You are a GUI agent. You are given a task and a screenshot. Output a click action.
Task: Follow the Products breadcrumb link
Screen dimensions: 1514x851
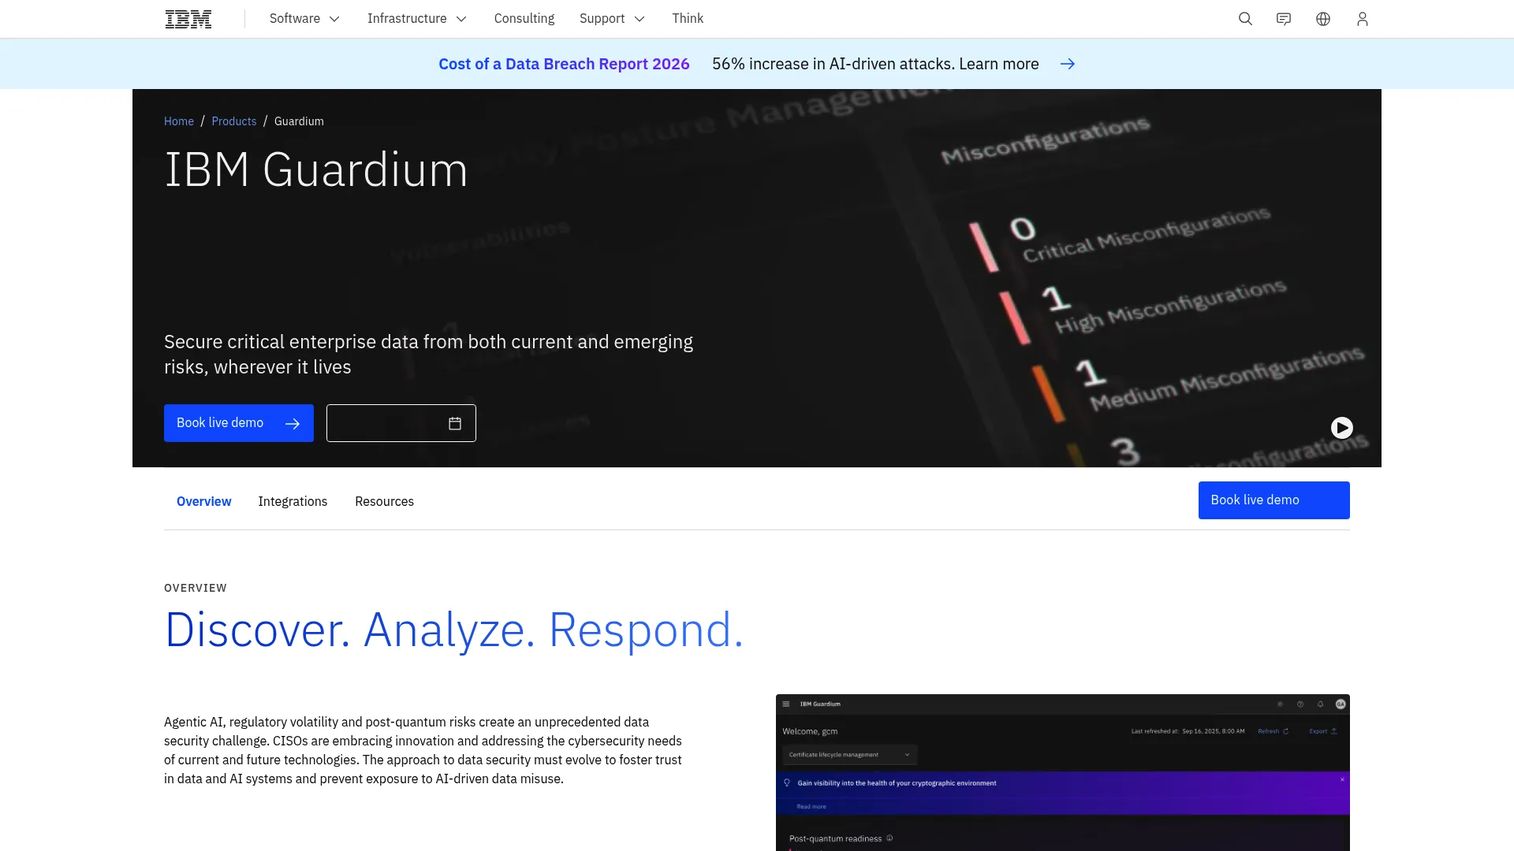[x=234, y=121]
